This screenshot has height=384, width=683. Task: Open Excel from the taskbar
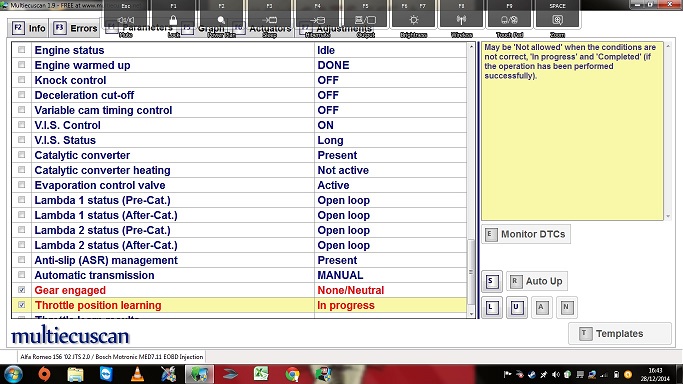tap(261, 374)
